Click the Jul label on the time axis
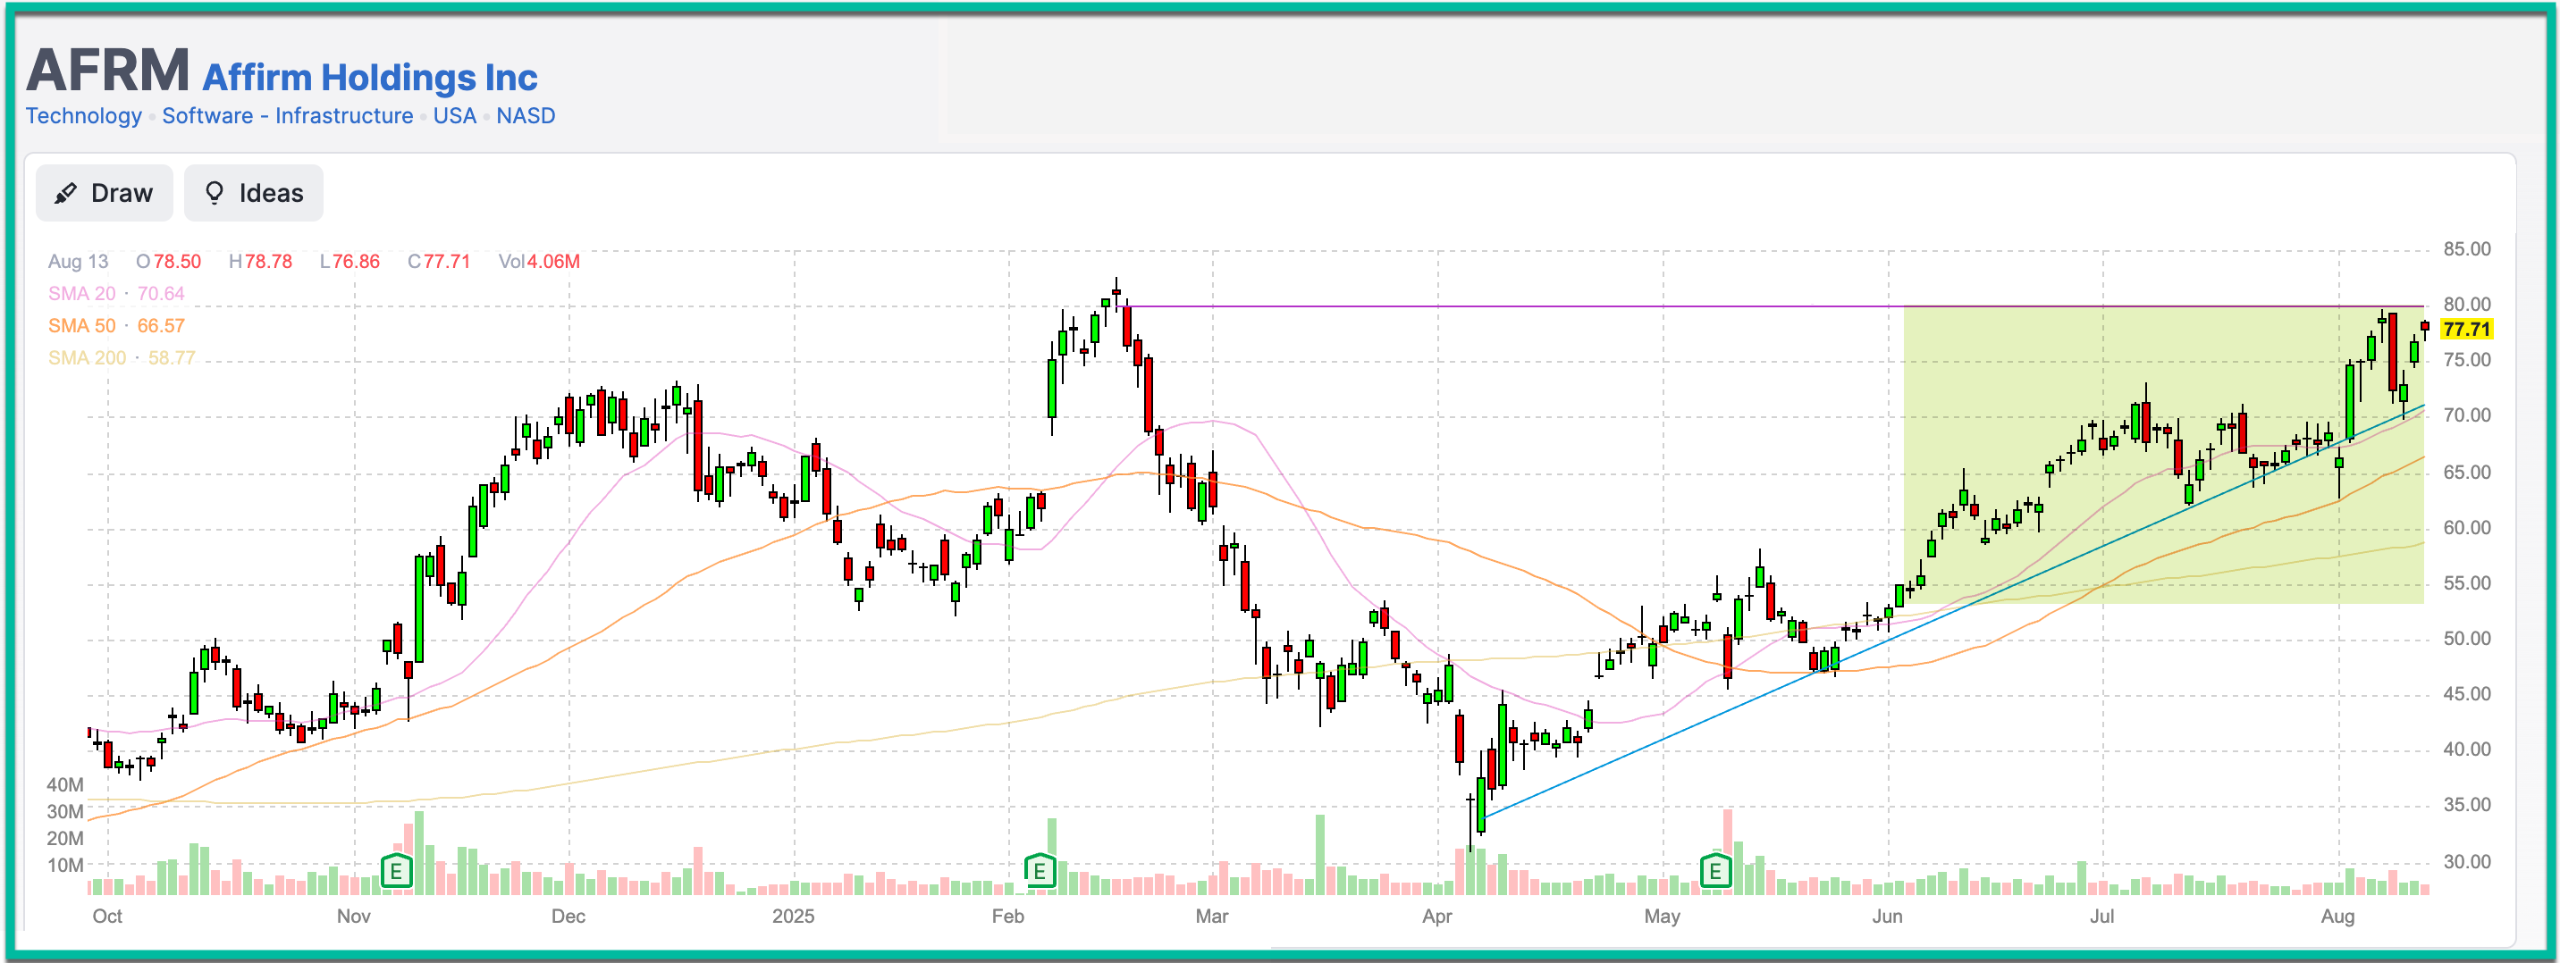 pyautogui.click(x=2102, y=916)
